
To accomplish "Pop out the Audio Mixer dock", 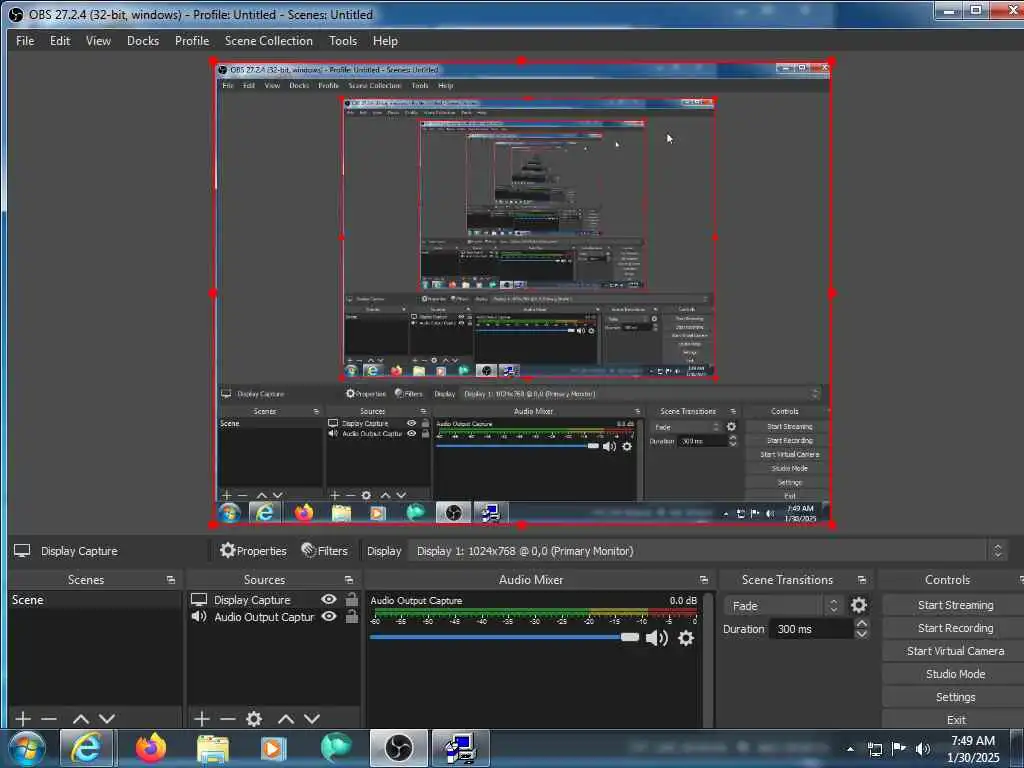I will pyautogui.click(x=703, y=580).
